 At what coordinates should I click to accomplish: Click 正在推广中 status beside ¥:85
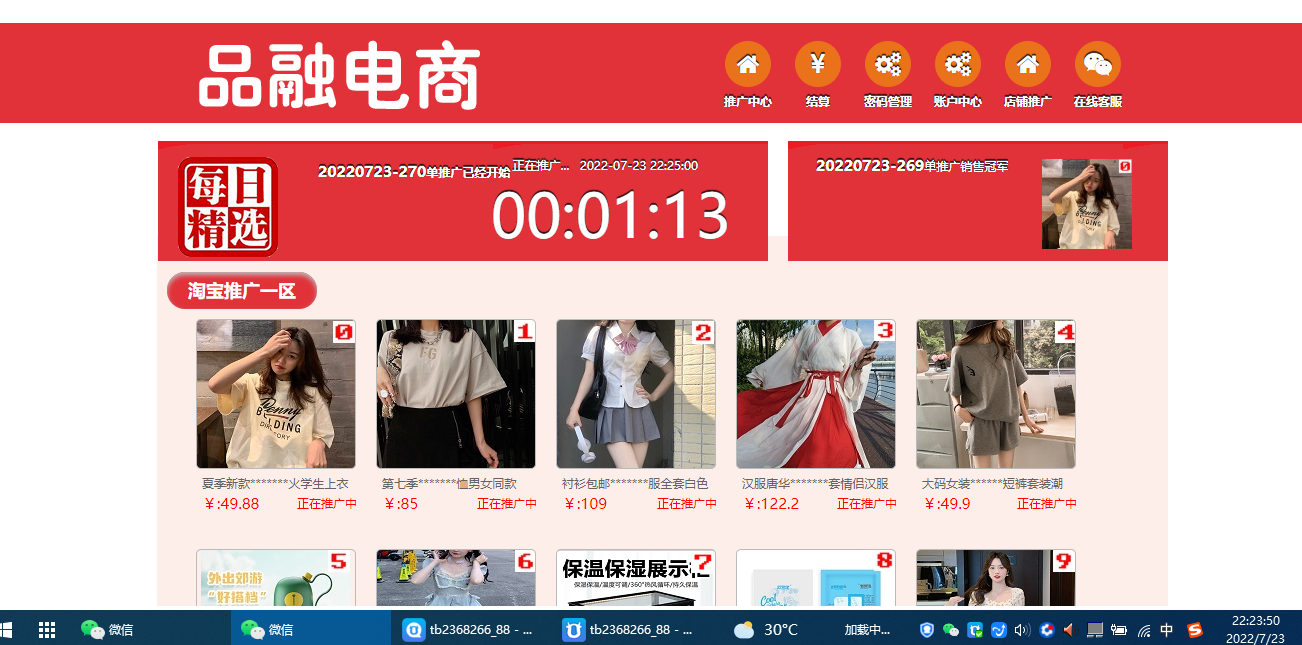click(507, 504)
